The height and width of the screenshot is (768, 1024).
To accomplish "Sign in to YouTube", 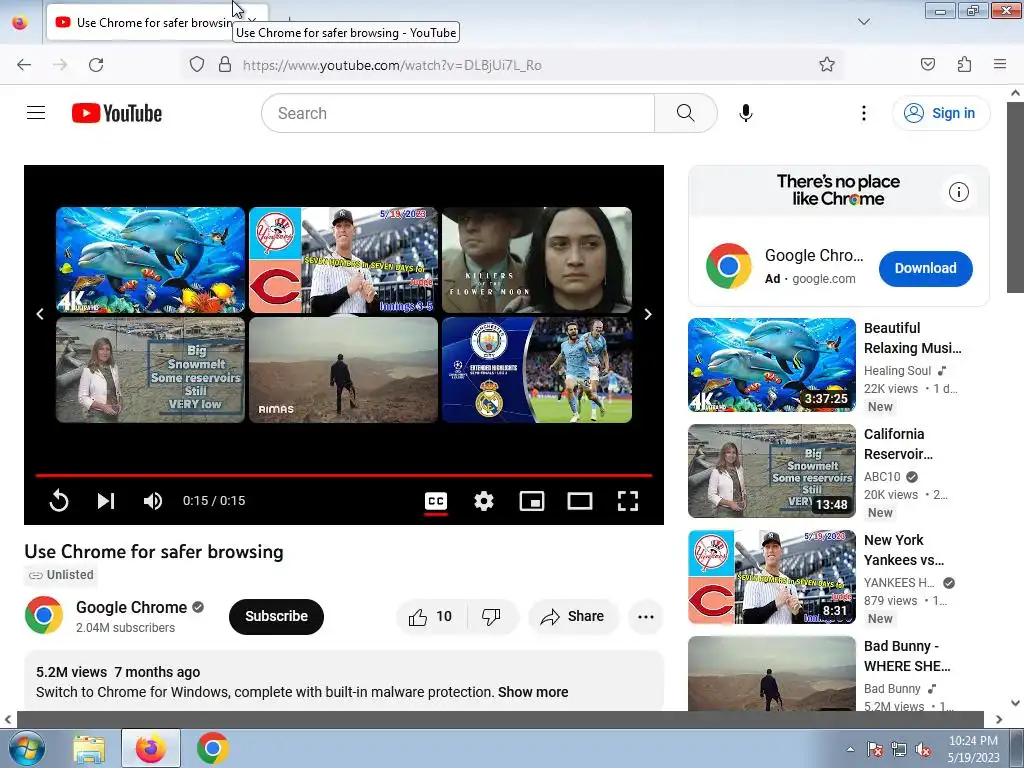I will [x=941, y=113].
